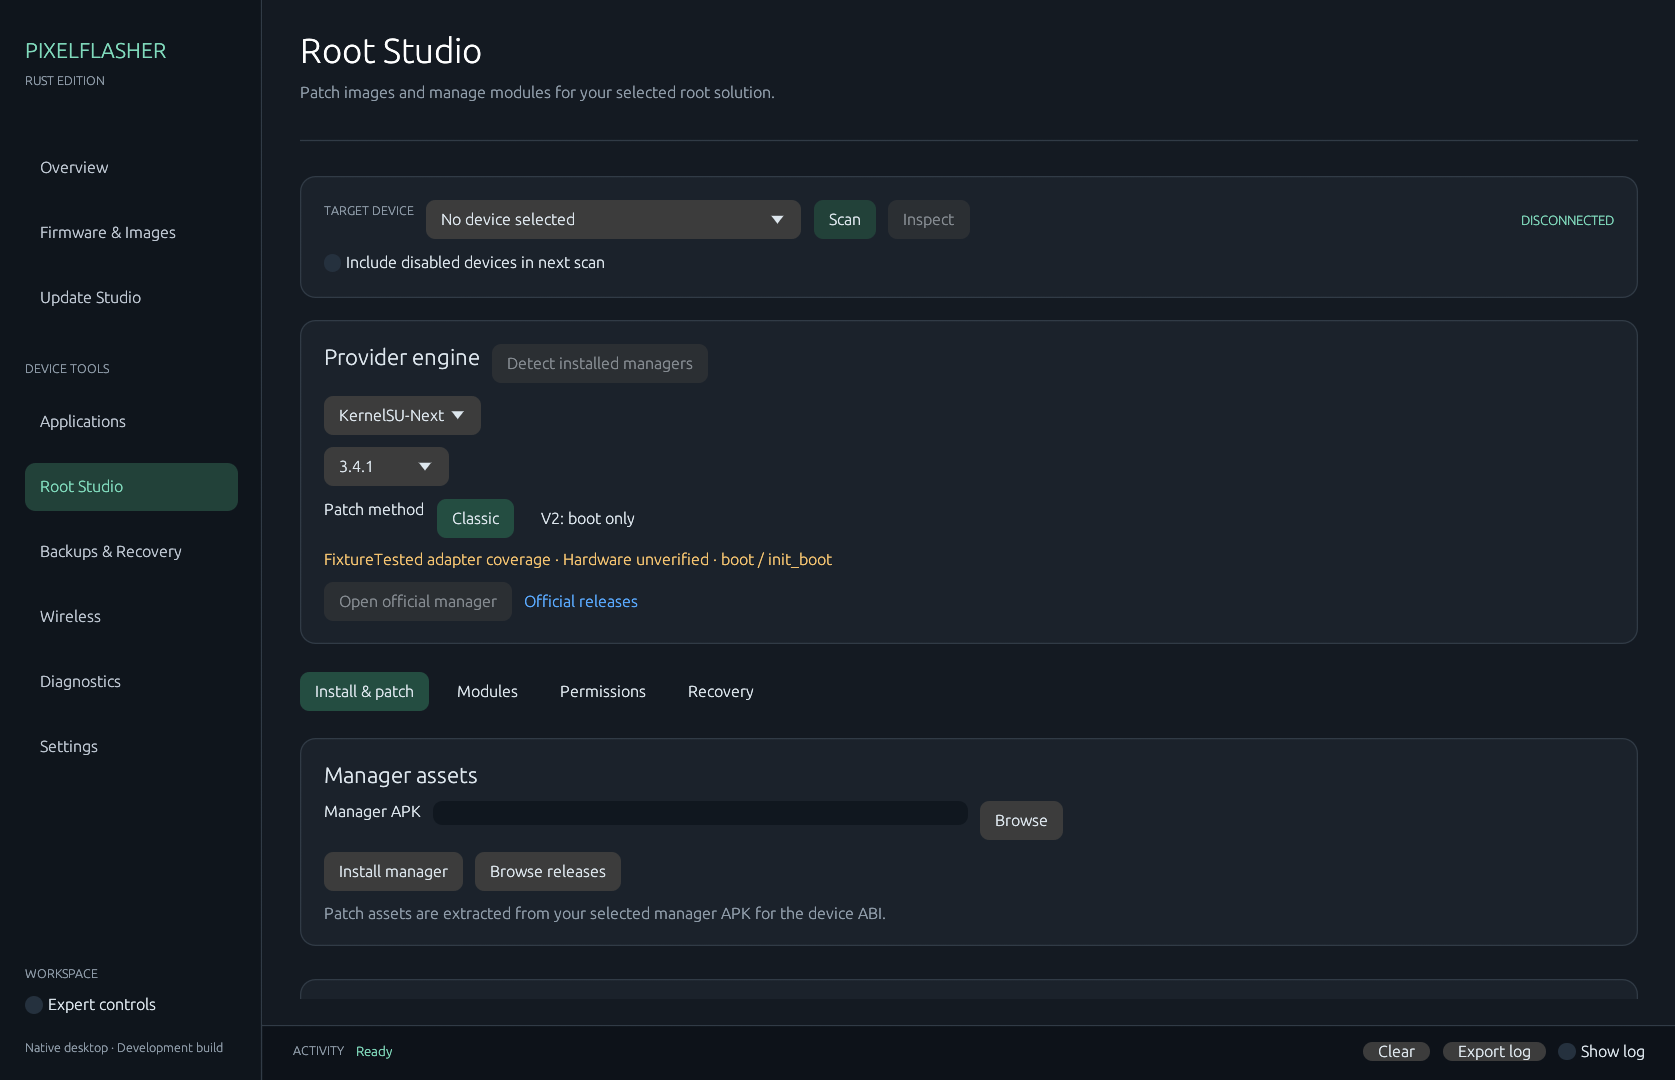This screenshot has height=1080, width=1675.
Task: Open the Applications device tool
Action: (x=131, y=422)
